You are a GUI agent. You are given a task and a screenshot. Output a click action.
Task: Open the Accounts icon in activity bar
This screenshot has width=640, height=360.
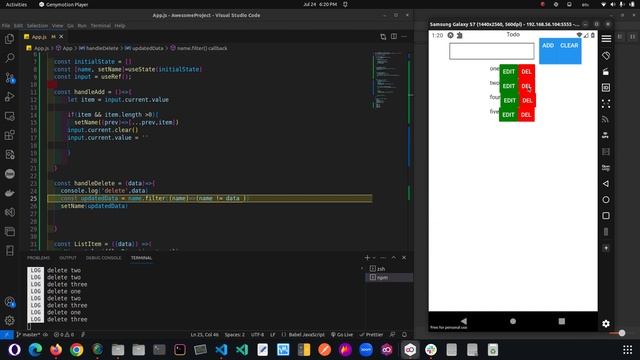point(9,302)
